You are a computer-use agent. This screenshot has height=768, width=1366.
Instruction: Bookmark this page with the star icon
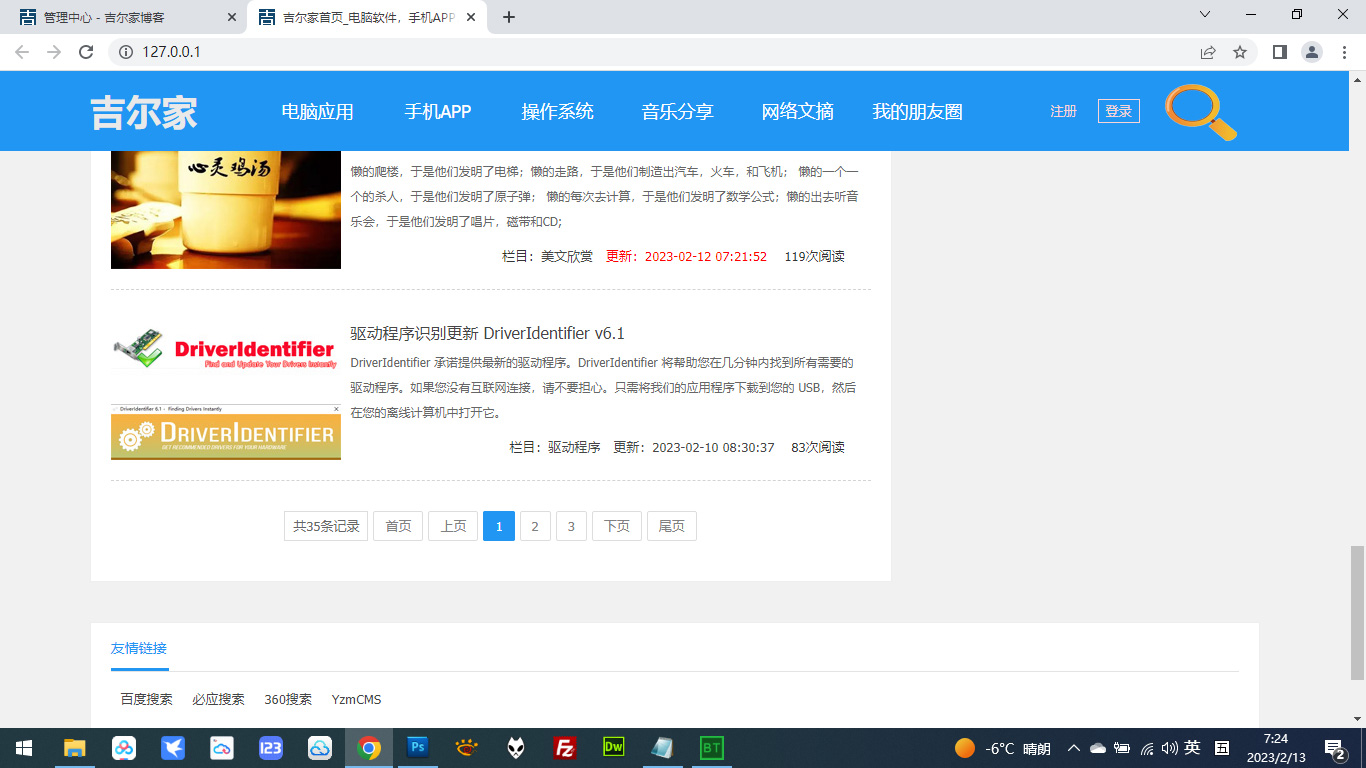[1240, 52]
